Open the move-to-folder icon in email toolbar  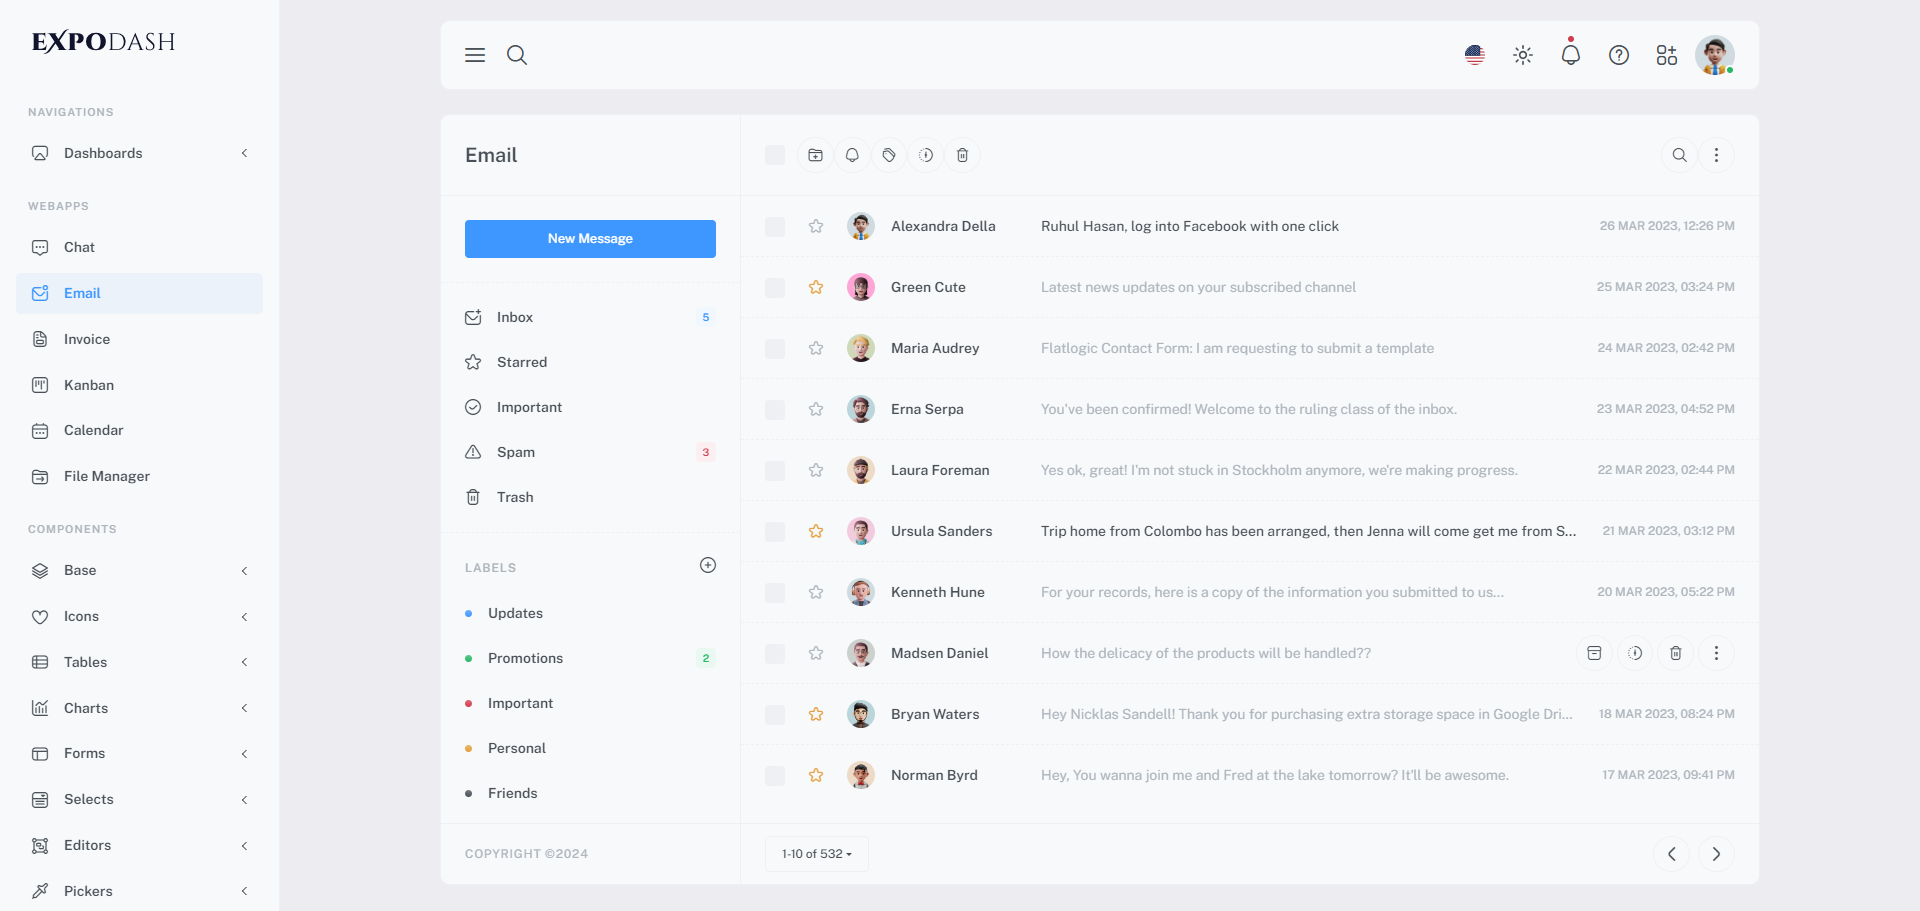[x=815, y=155]
